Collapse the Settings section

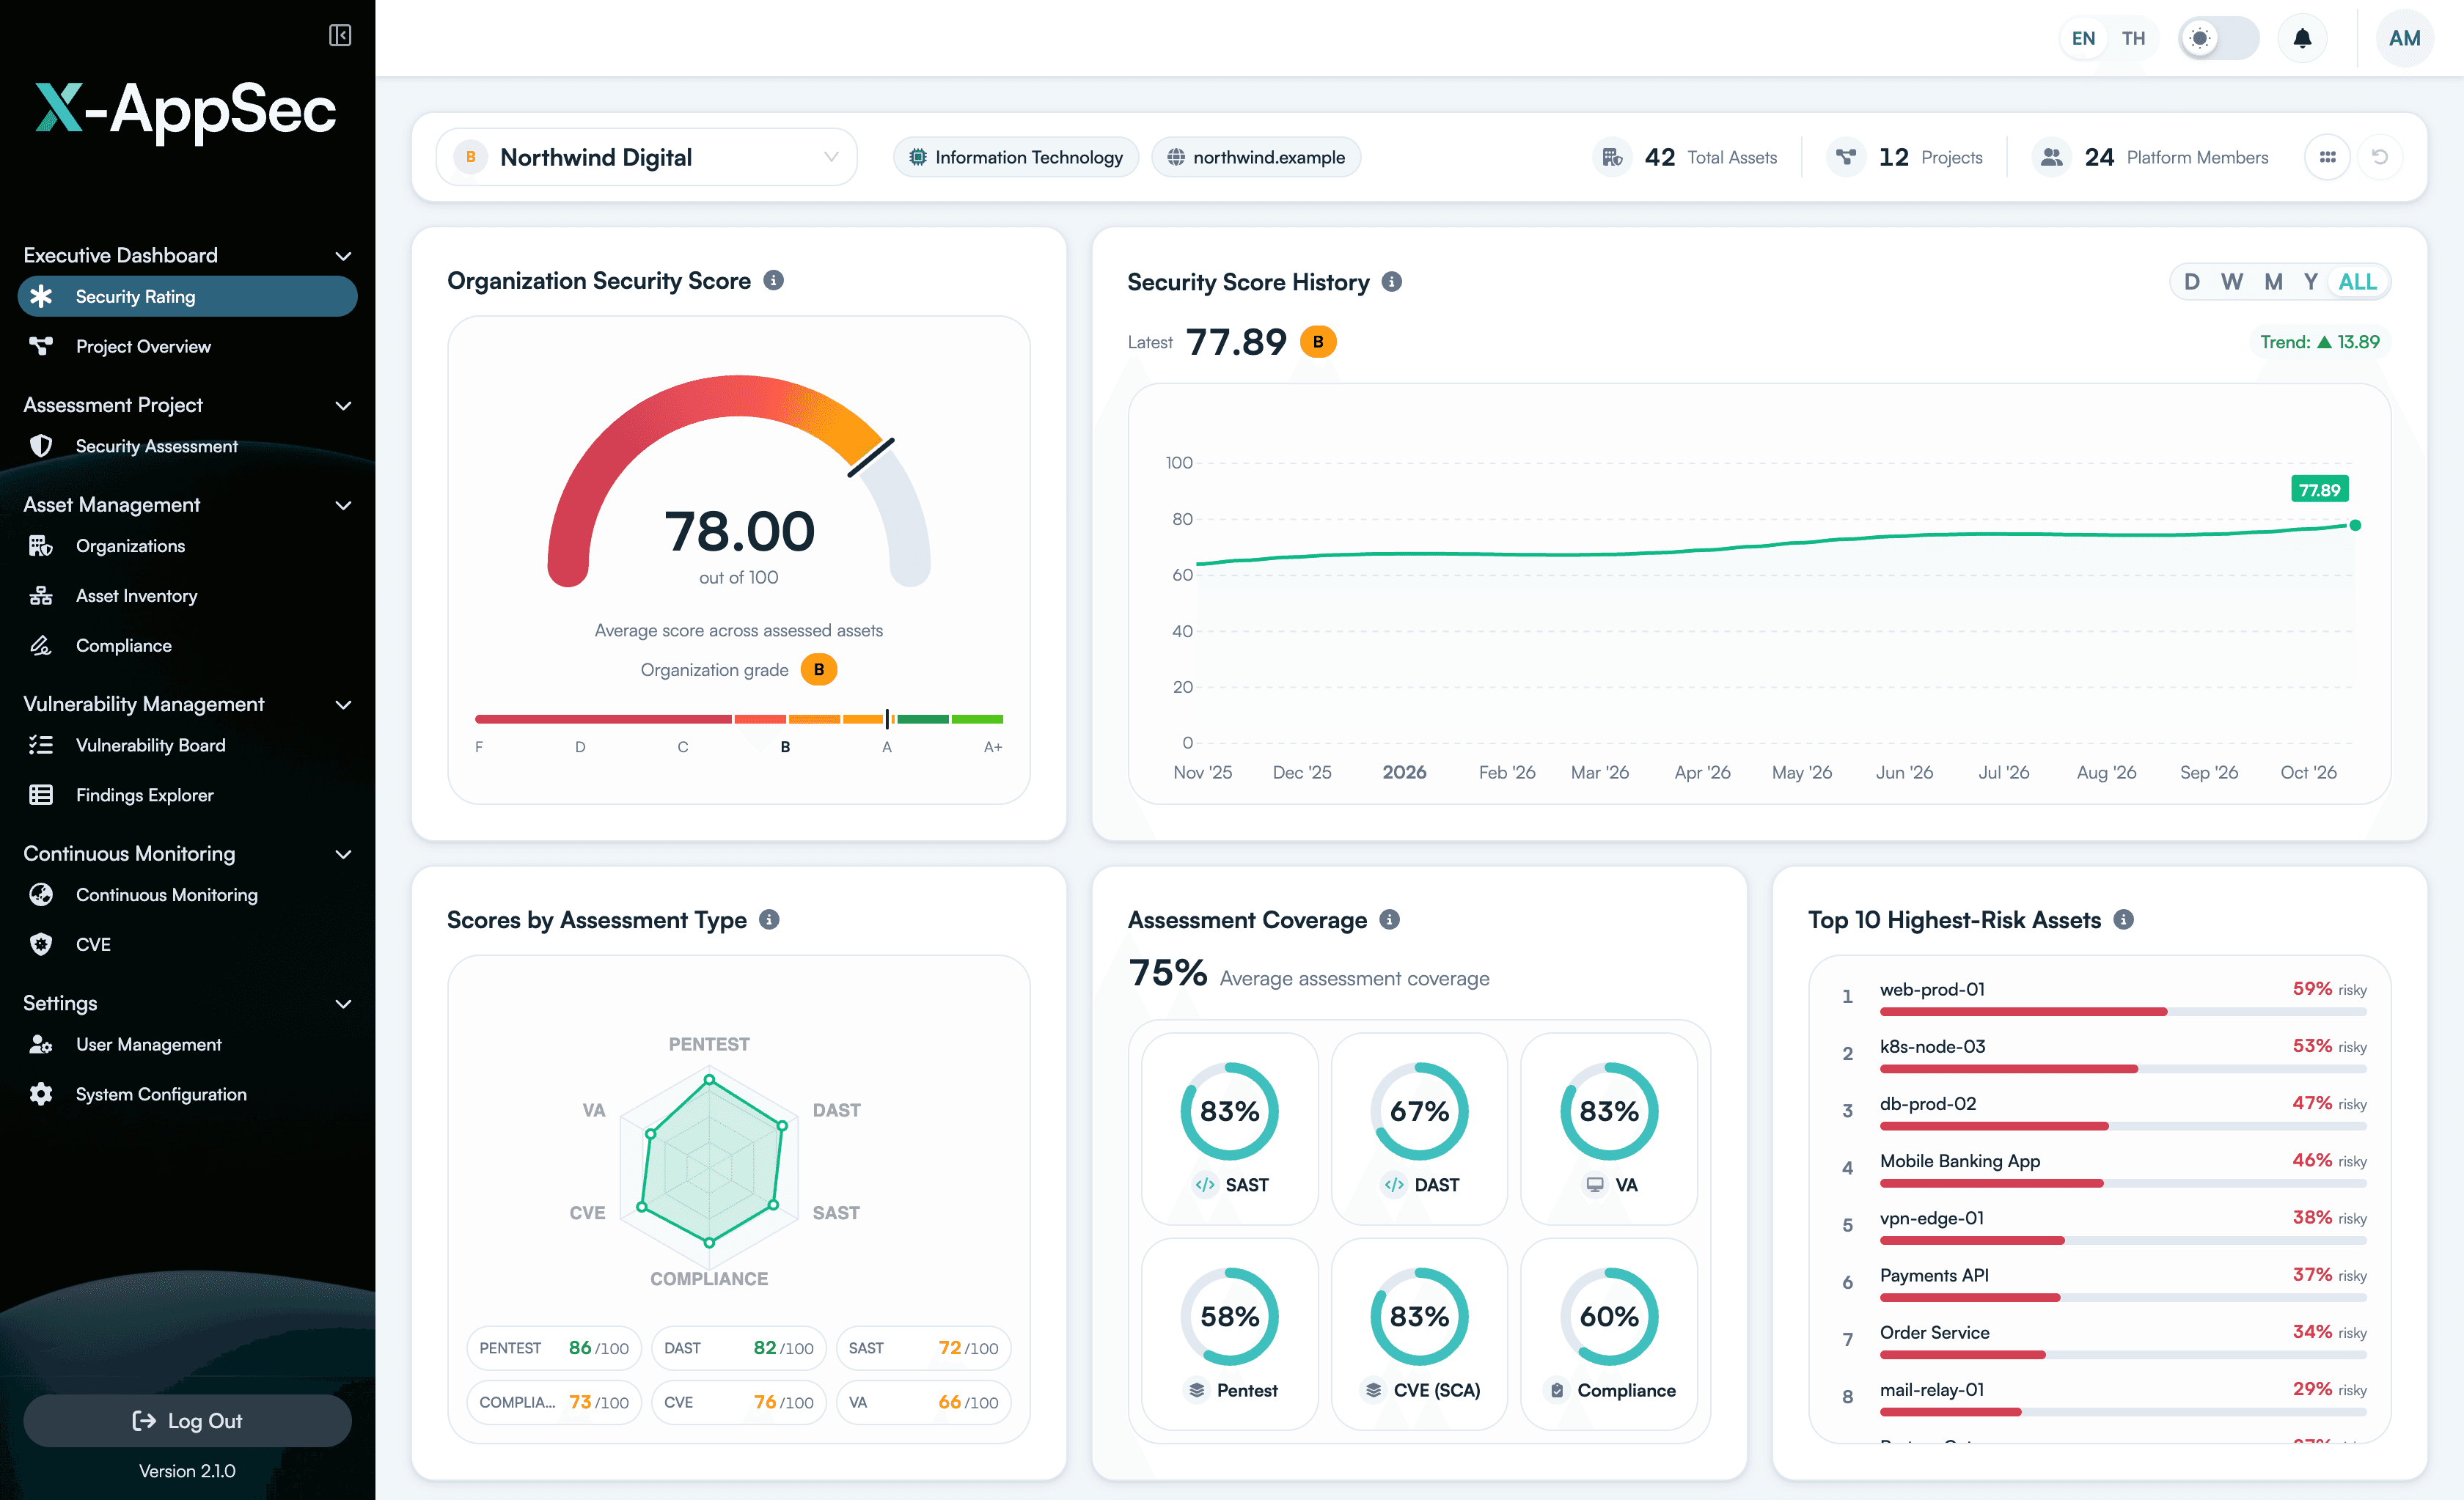[343, 1003]
